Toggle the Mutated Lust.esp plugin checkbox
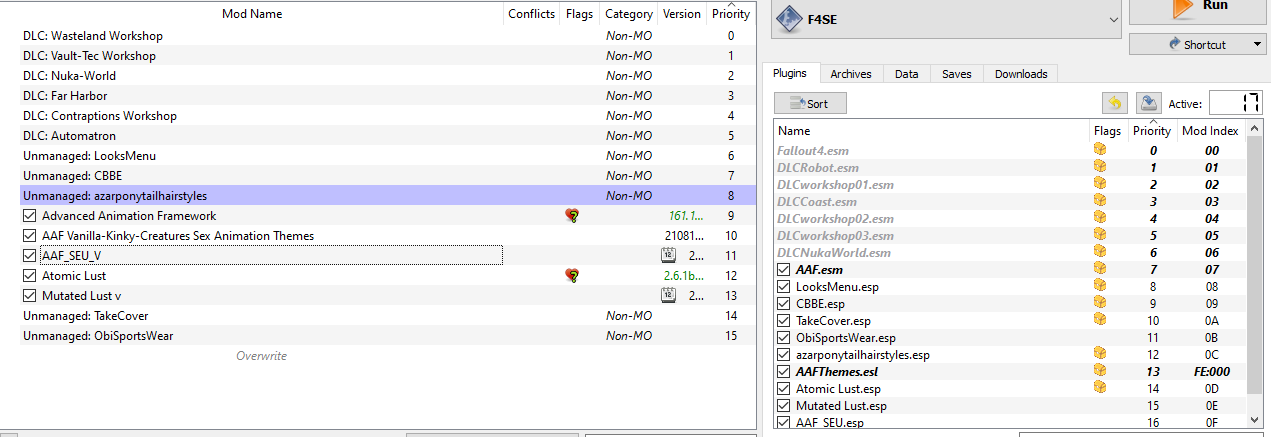 pyautogui.click(x=784, y=406)
